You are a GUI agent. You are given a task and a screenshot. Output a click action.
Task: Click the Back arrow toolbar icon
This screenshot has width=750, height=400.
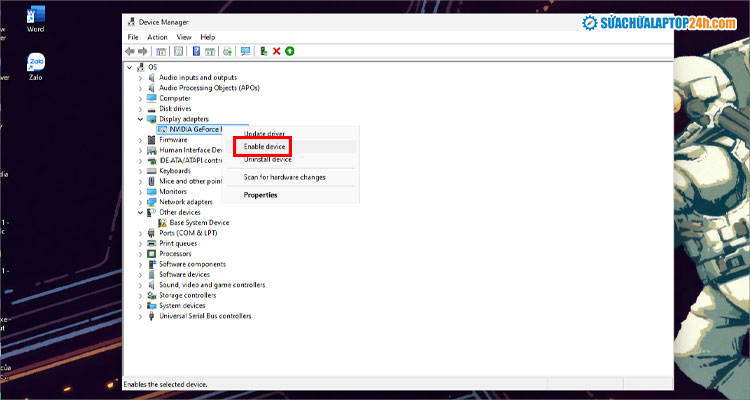pos(130,51)
